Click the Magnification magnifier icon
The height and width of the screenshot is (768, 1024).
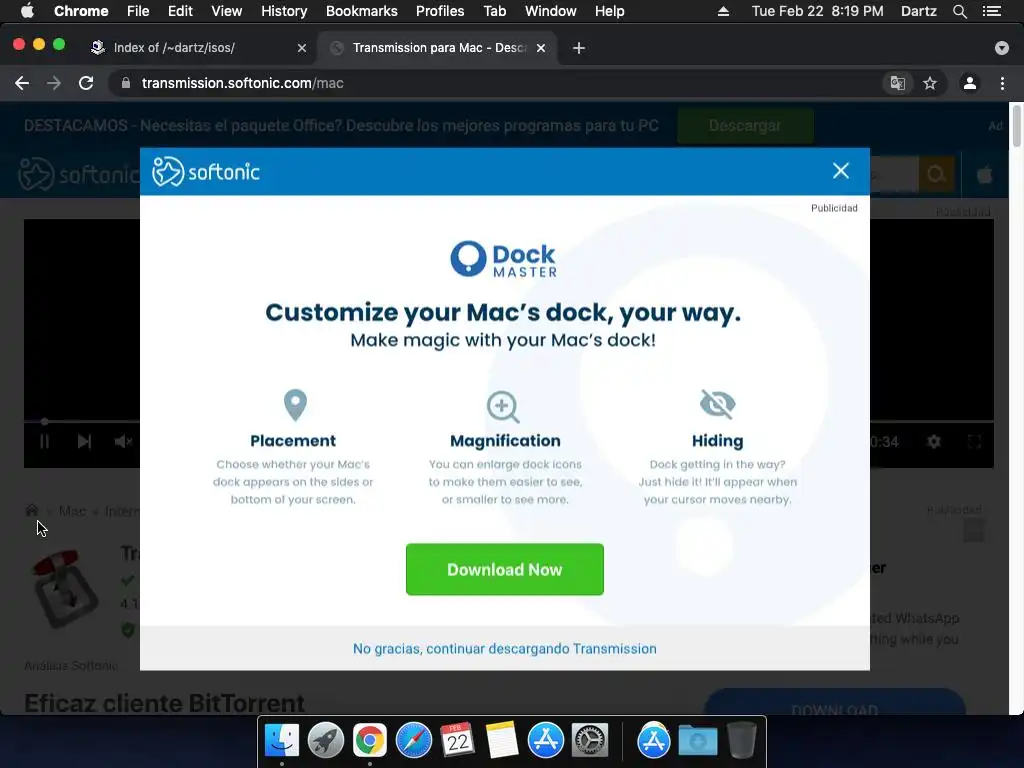click(504, 407)
